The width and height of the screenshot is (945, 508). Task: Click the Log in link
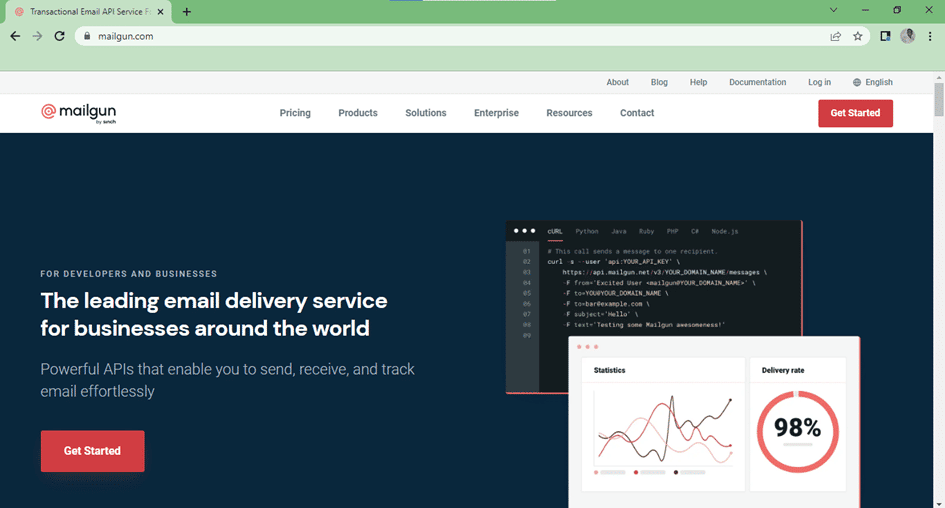(x=819, y=83)
